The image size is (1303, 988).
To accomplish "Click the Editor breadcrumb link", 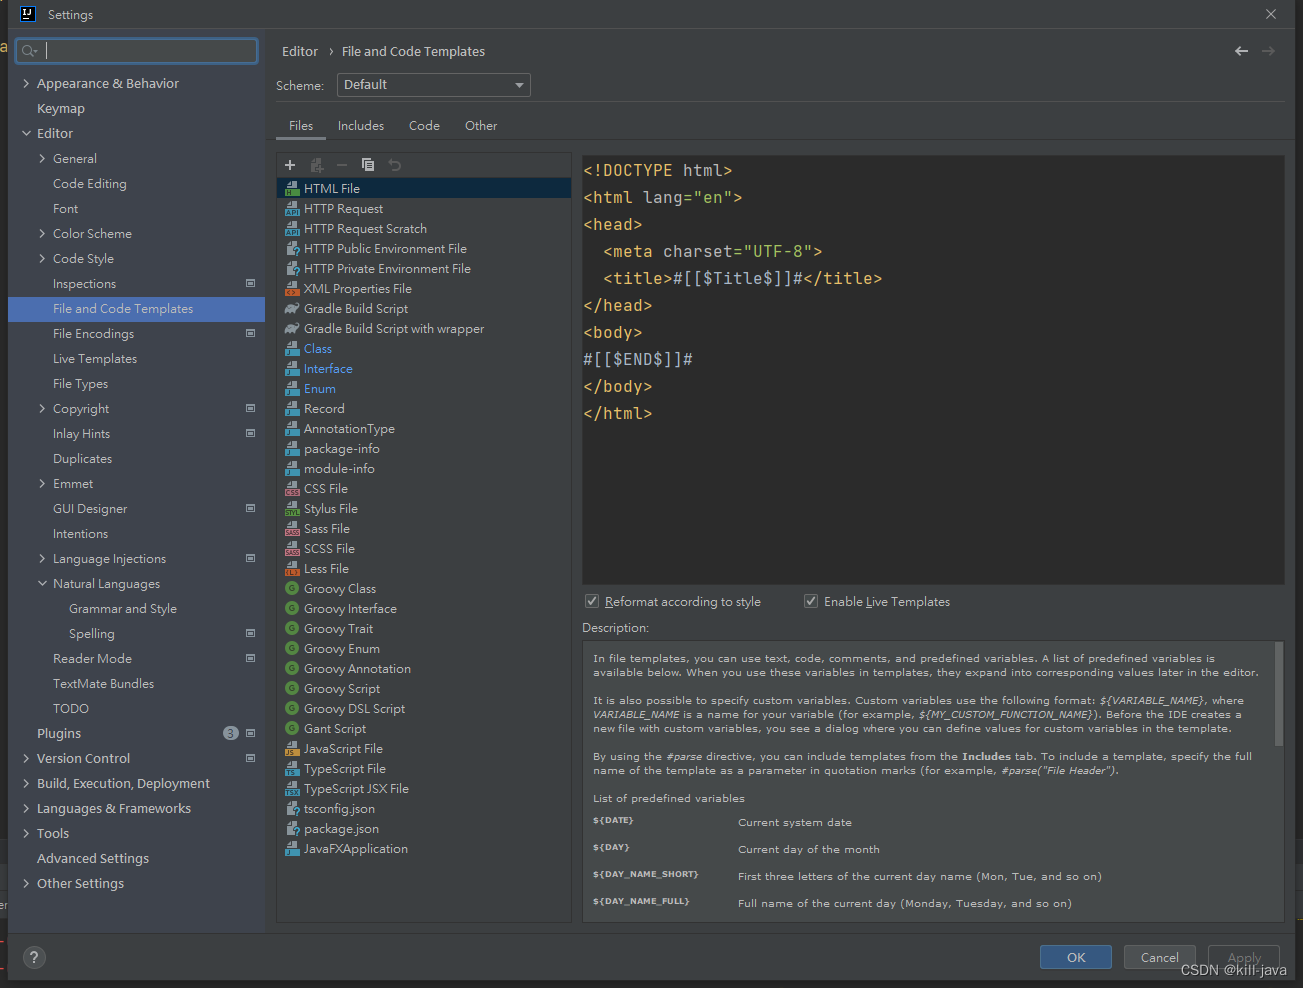I will 300,51.
